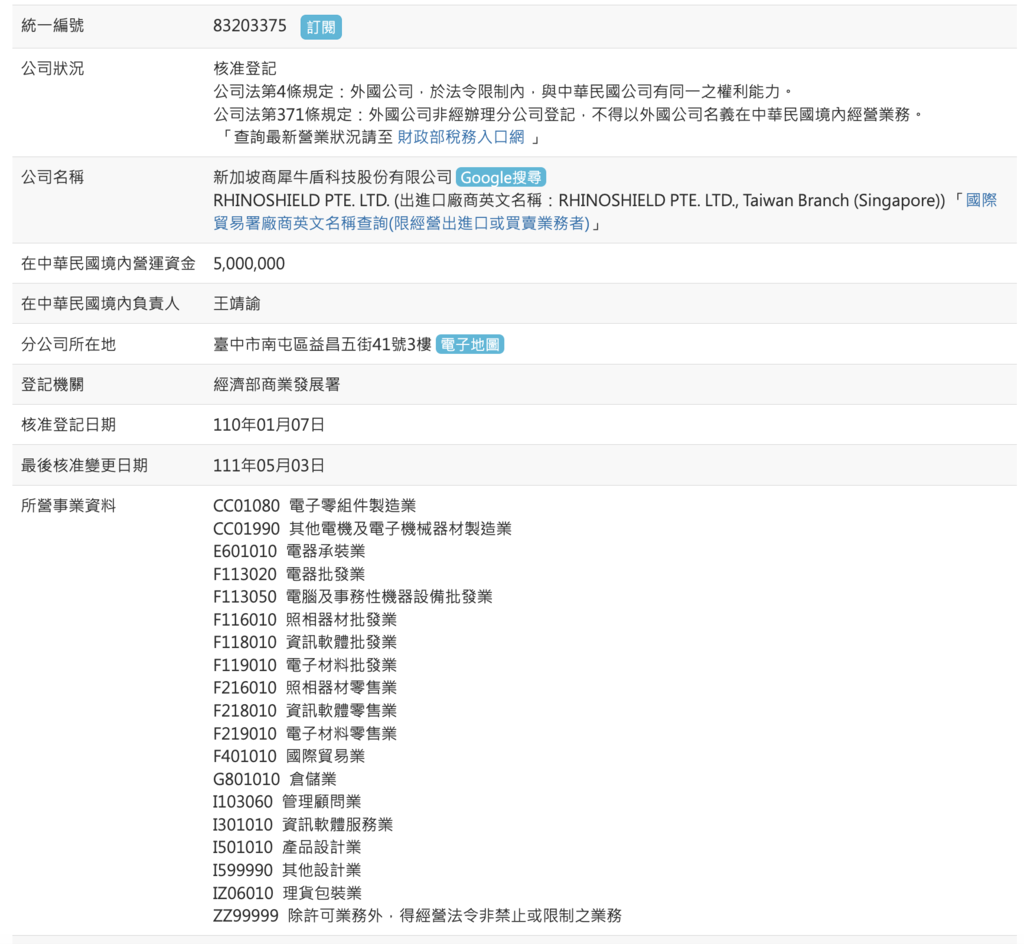Viewport: 1024px width, 944px height.
Task: Click business item I301010 資訊軟體服務業
Action: click(303, 825)
